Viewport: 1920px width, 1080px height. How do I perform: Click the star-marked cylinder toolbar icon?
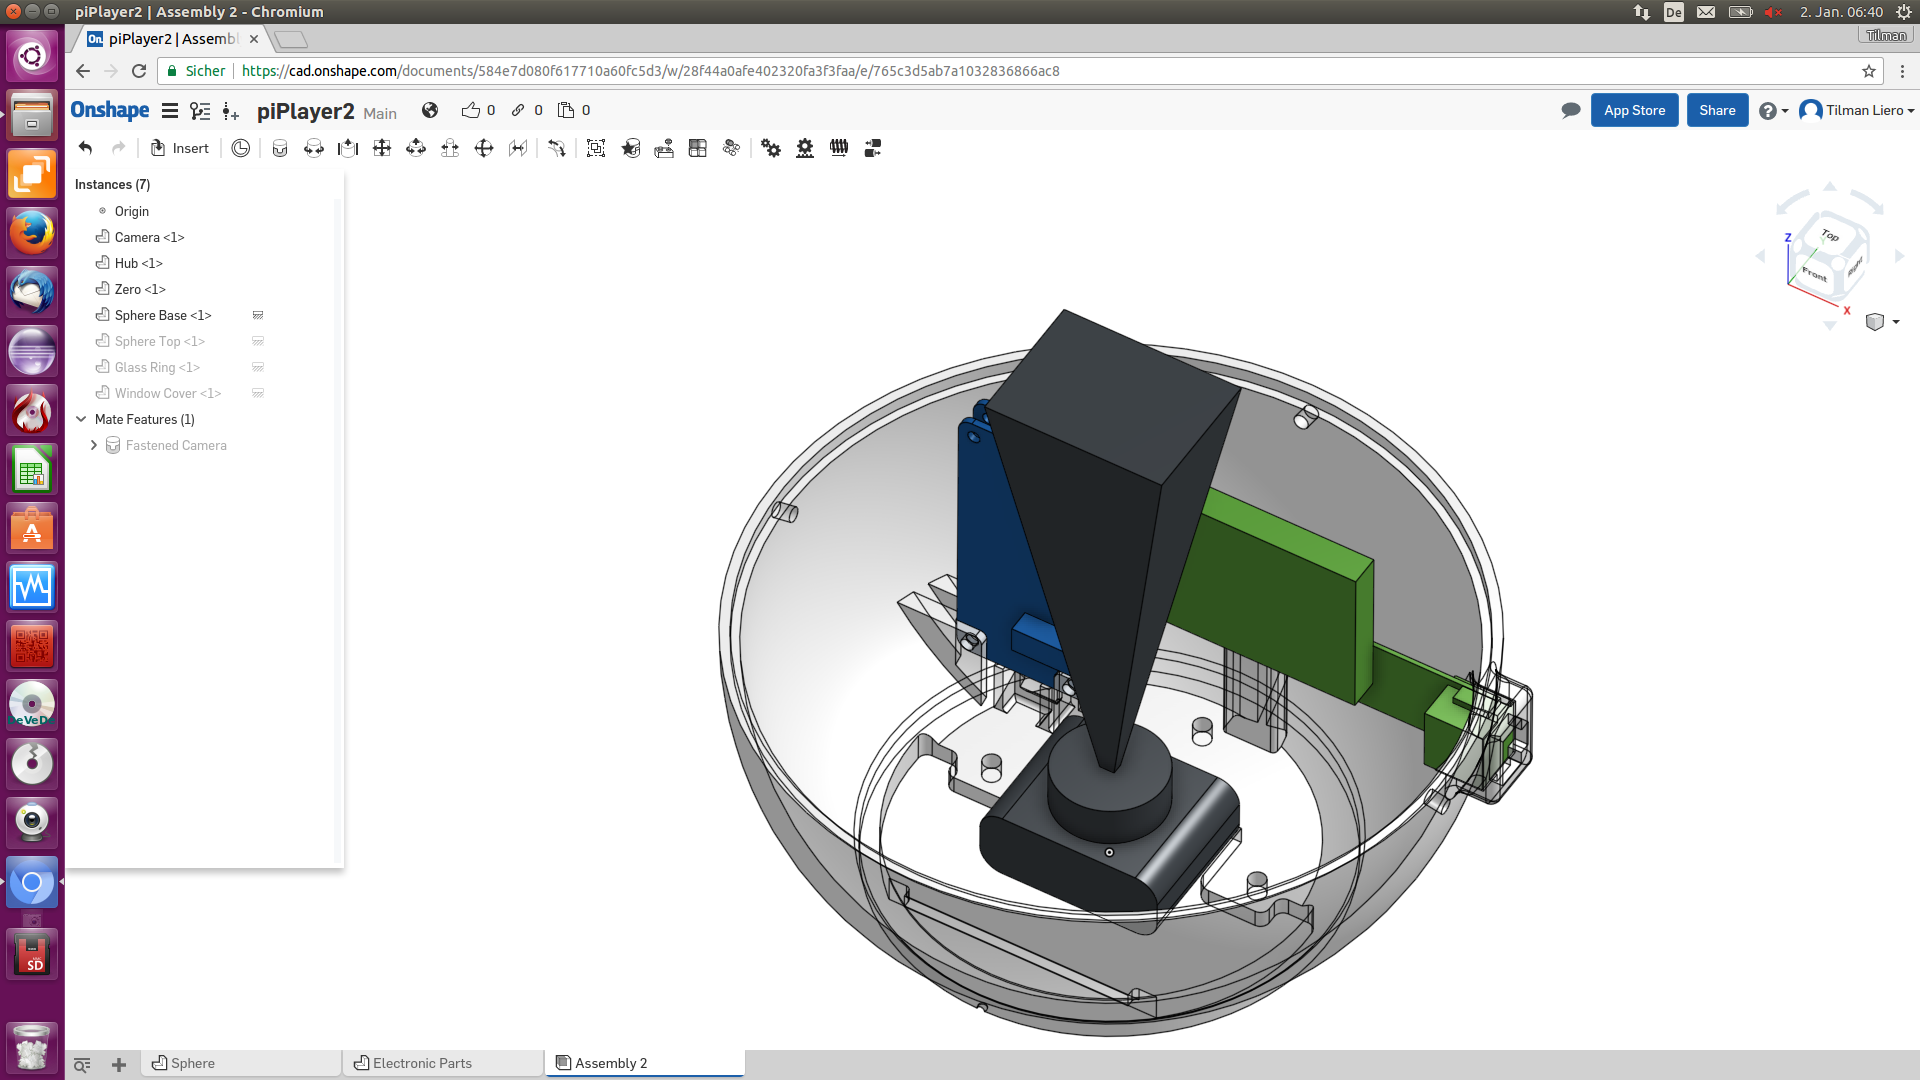click(x=630, y=148)
